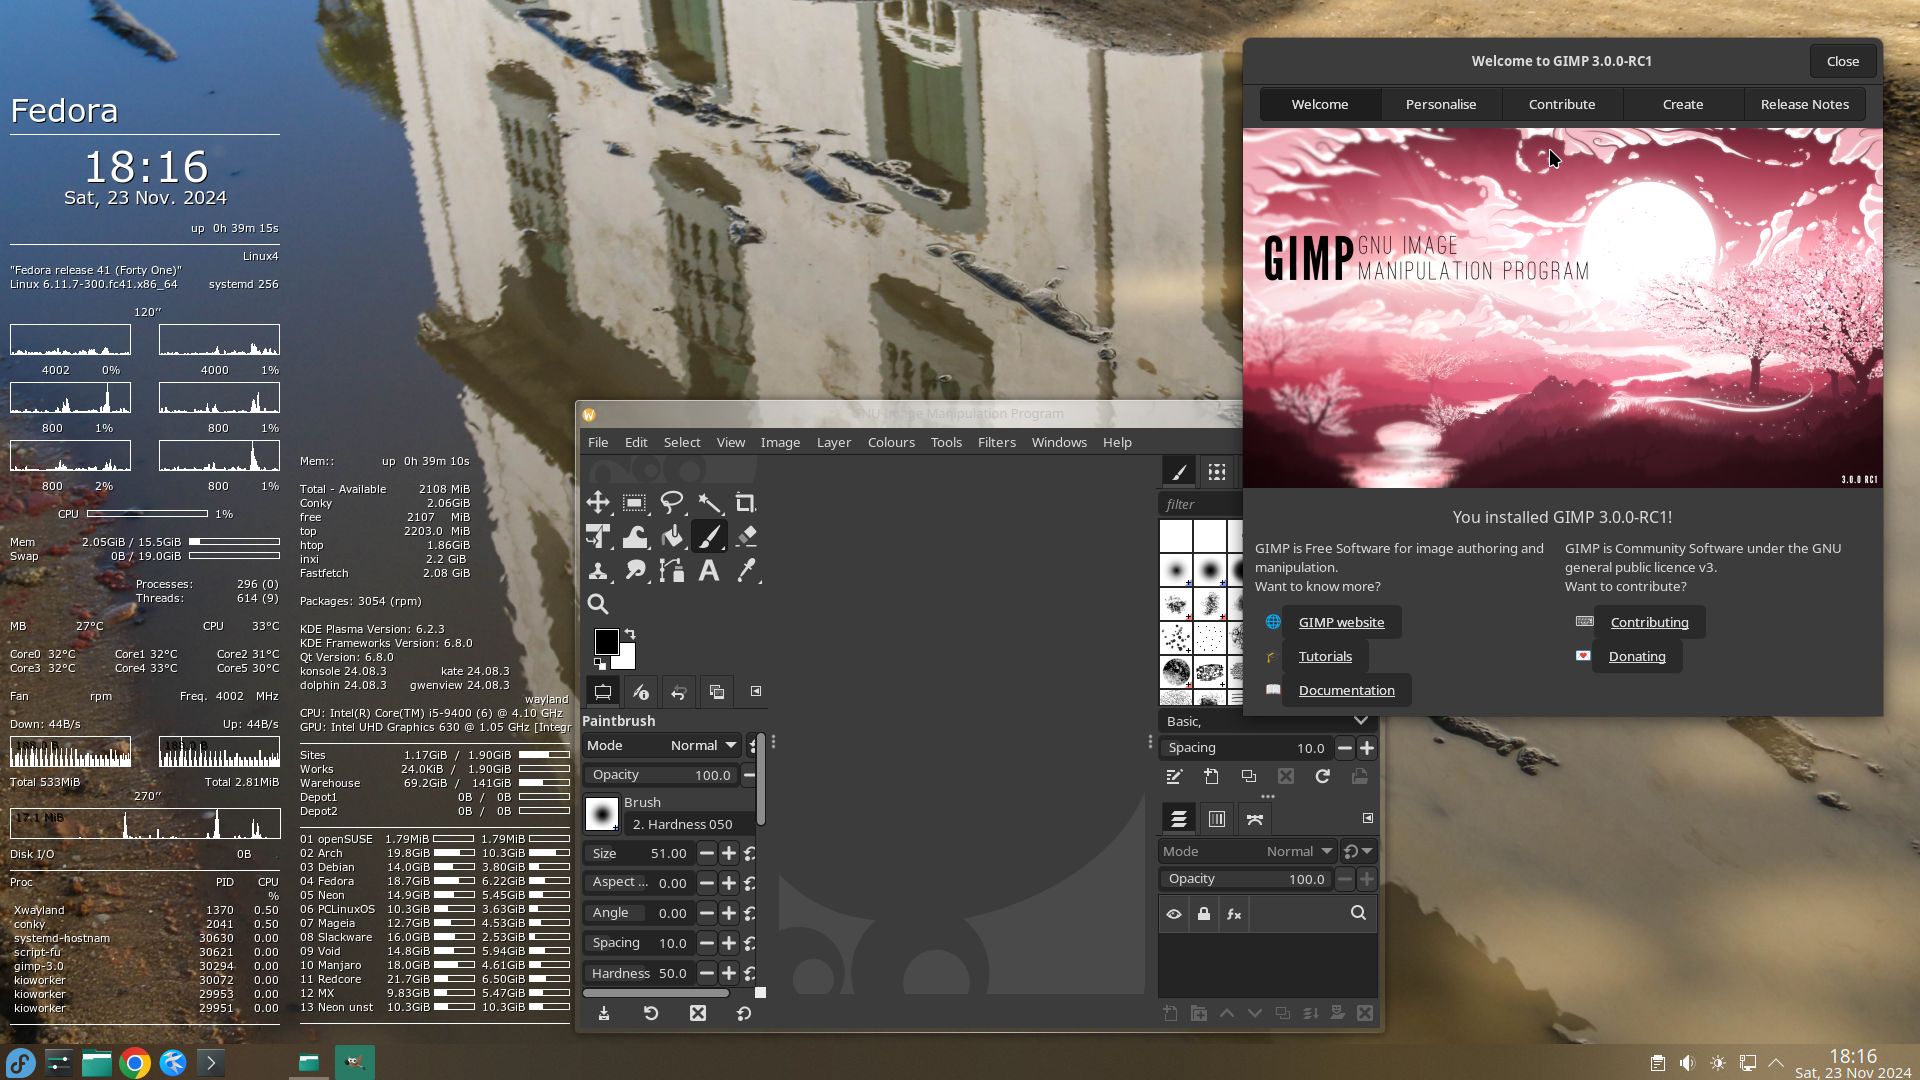Click the Hardness slider in Tool Options
The width and height of the screenshot is (1920, 1080).
(x=638, y=973)
